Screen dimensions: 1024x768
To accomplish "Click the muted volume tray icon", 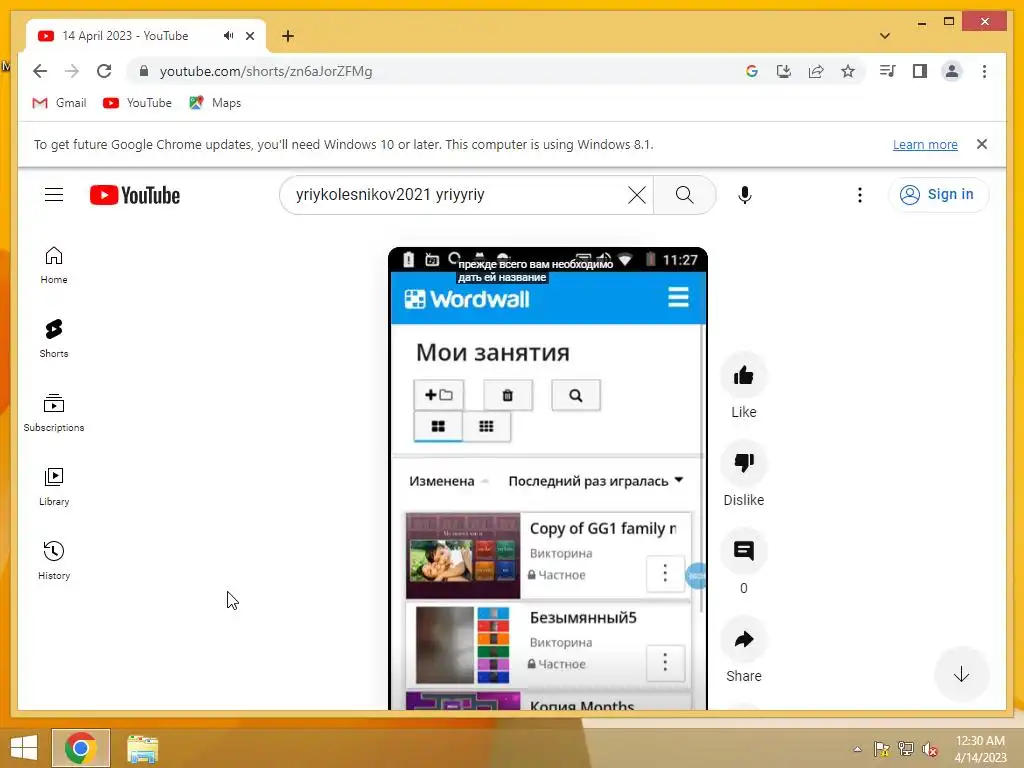I will click(930, 748).
